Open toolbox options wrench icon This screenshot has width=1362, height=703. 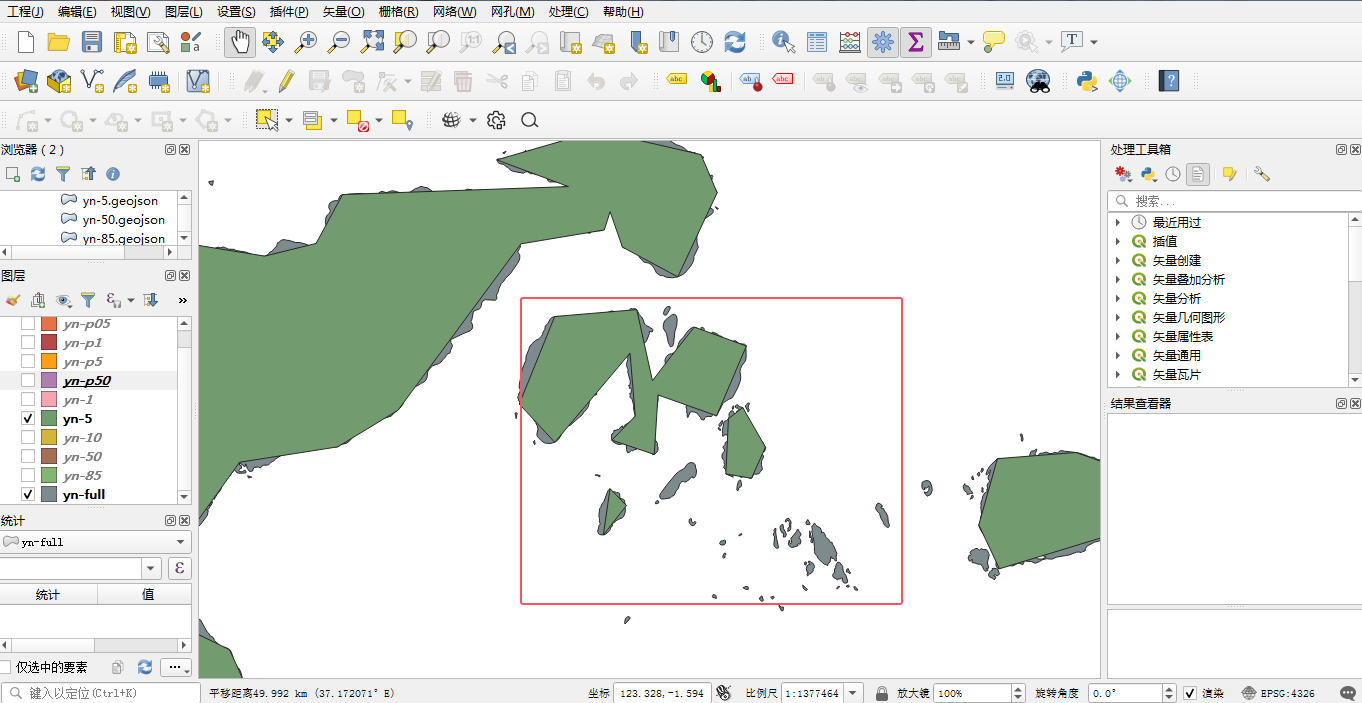[x=1261, y=174]
